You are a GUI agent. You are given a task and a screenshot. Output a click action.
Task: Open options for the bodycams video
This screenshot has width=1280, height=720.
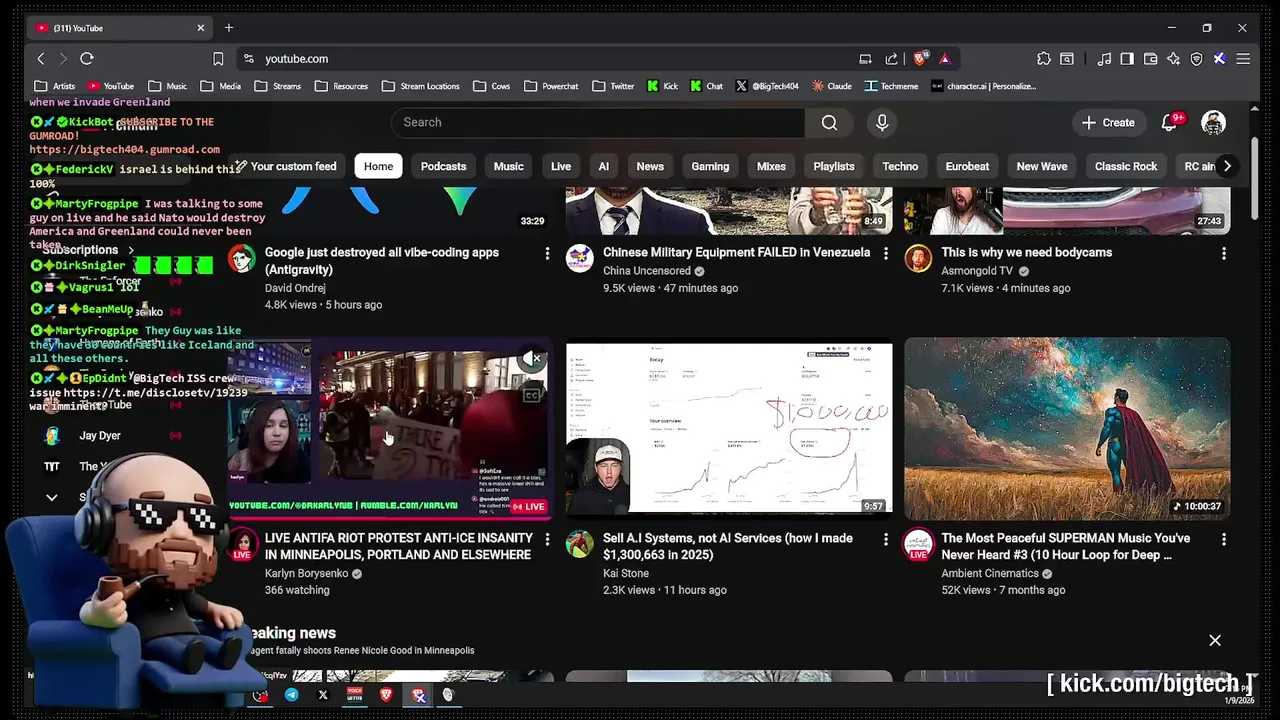coord(1223,254)
